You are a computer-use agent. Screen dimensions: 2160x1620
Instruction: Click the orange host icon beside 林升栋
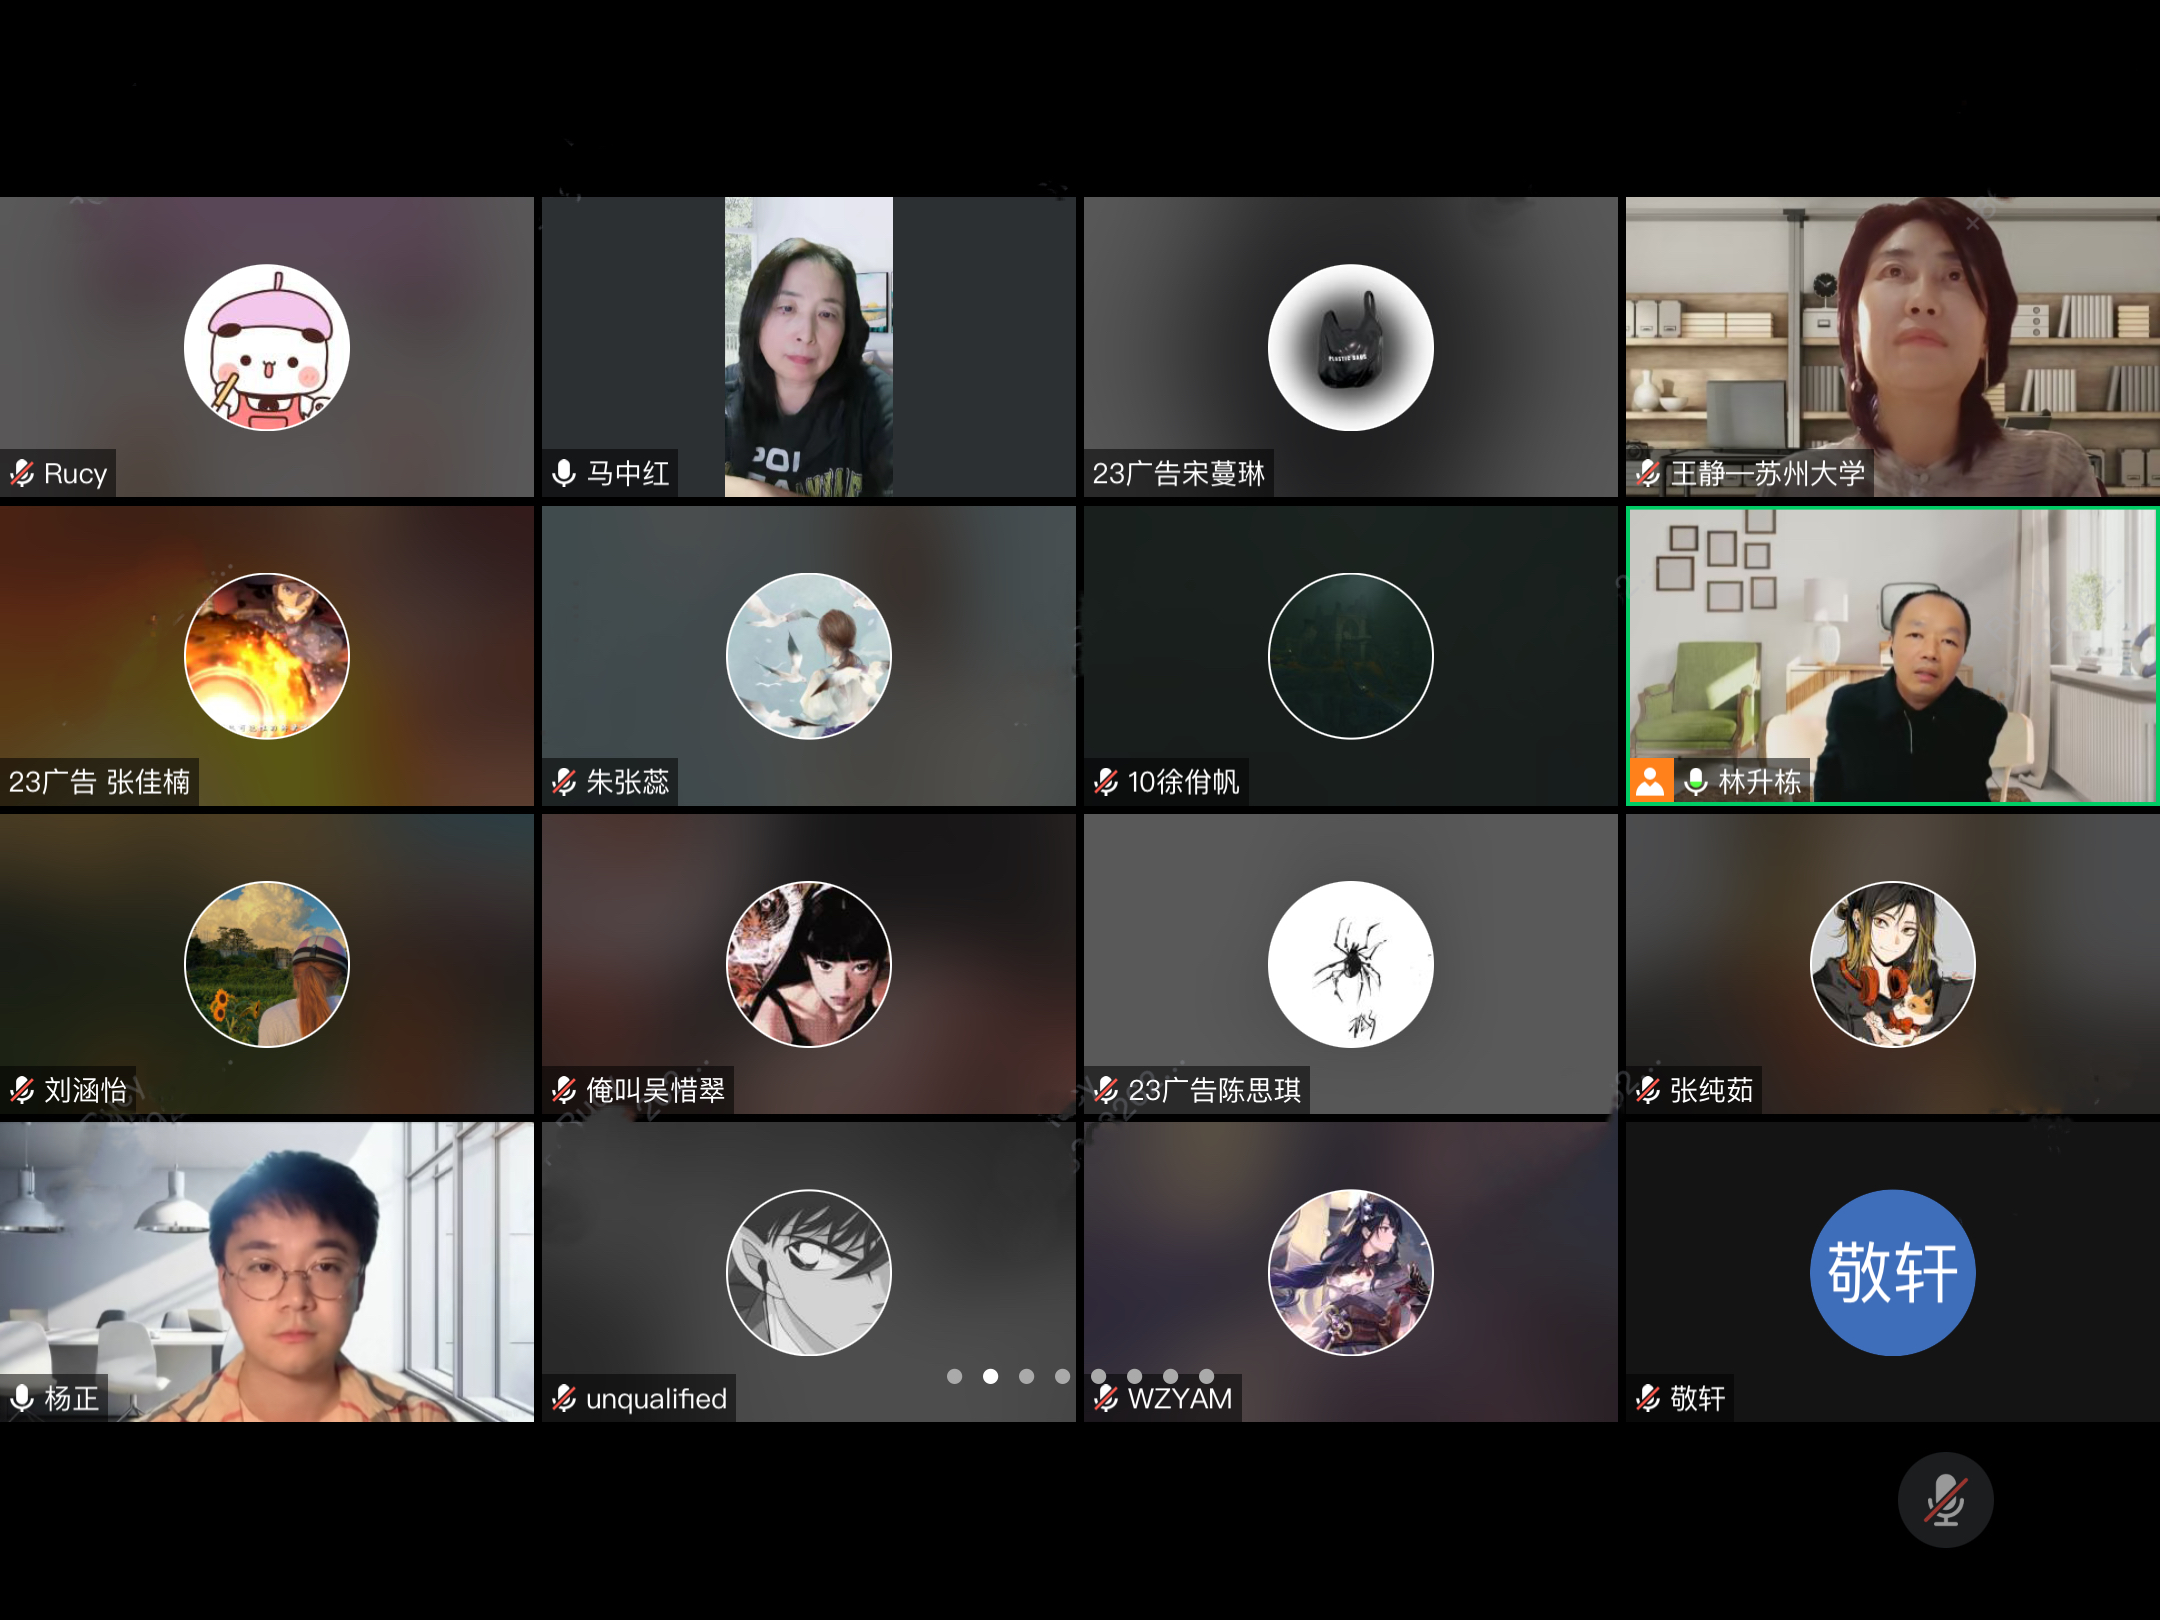pyautogui.click(x=1650, y=781)
